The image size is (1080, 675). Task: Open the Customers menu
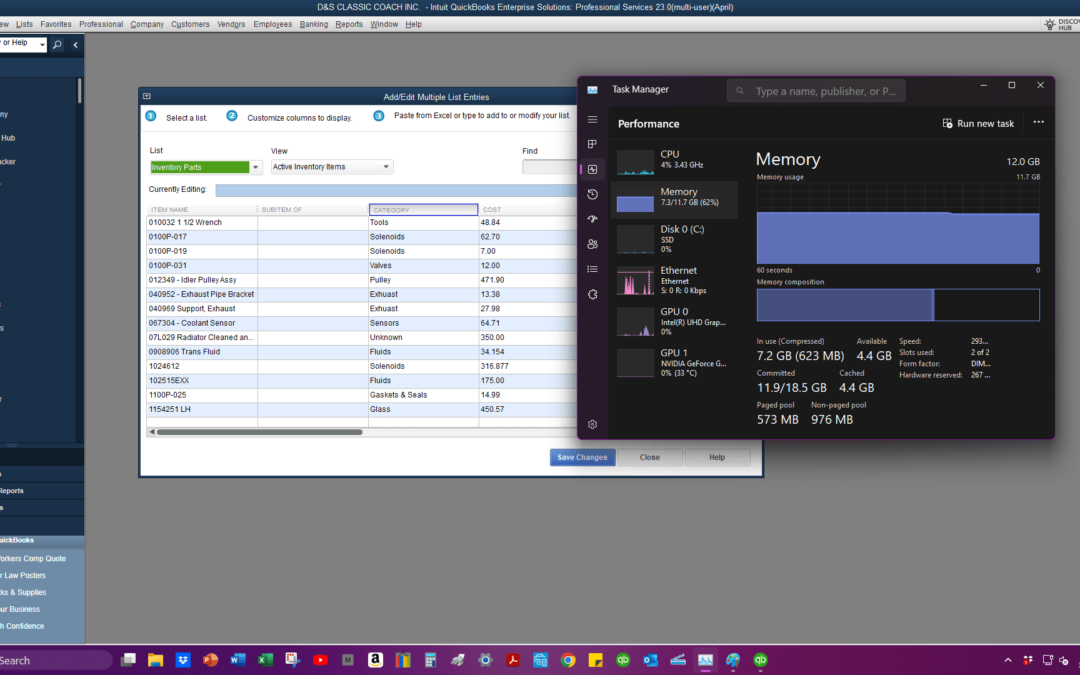(x=190, y=24)
